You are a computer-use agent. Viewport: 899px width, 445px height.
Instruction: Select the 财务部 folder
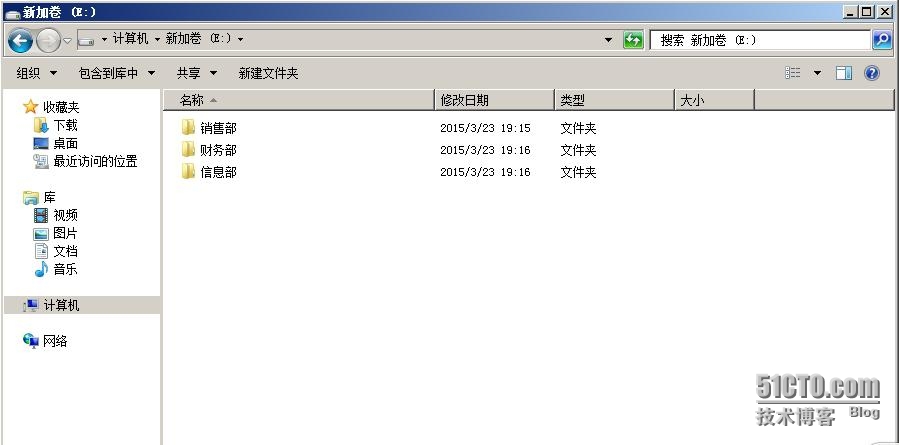click(x=218, y=150)
